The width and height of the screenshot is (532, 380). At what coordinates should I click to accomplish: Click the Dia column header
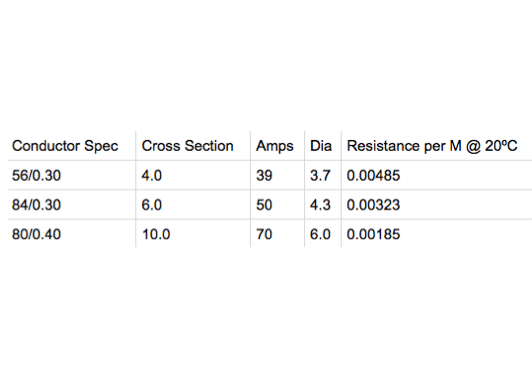(321, 146)
